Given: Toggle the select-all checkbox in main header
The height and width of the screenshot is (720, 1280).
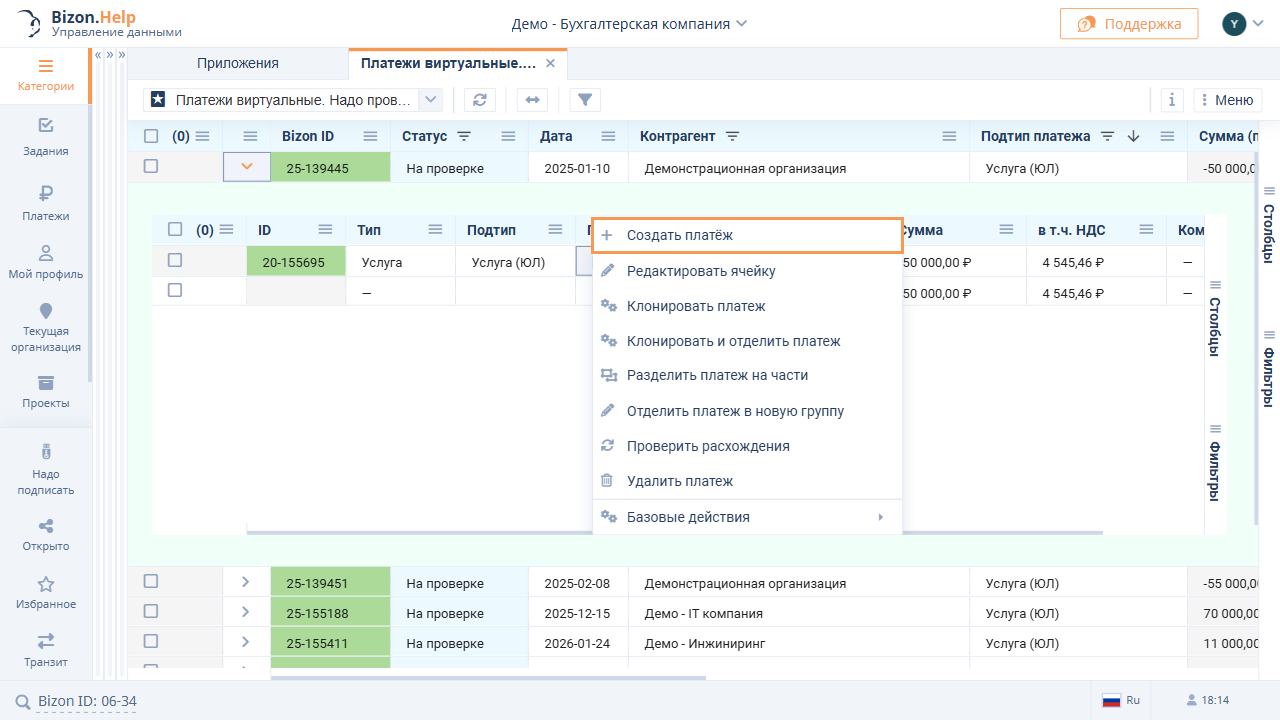Looking at the screenshot, I should (x=151, y=136).
